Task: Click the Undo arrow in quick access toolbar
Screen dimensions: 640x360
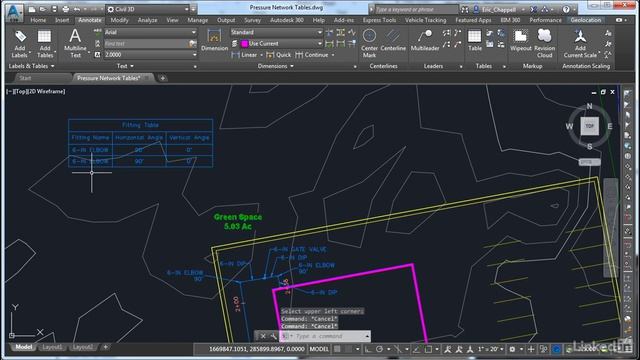Action: tap(77, 9)
